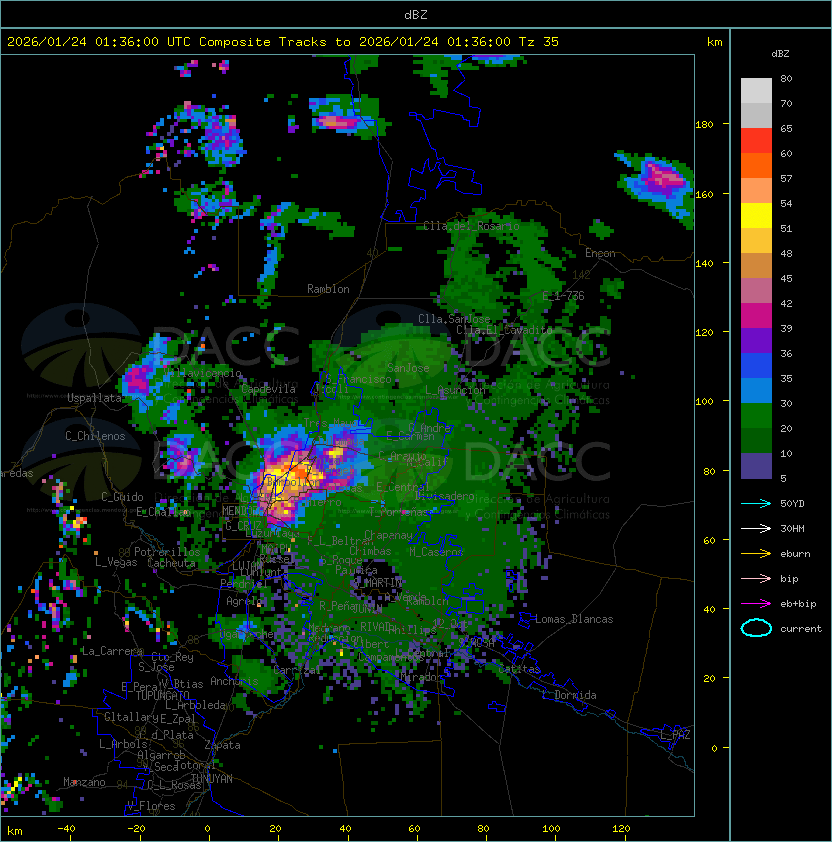Viewport: 832px width, 842px height.
Task: Click the 'Manzano' map label
Action: (84, 782)
